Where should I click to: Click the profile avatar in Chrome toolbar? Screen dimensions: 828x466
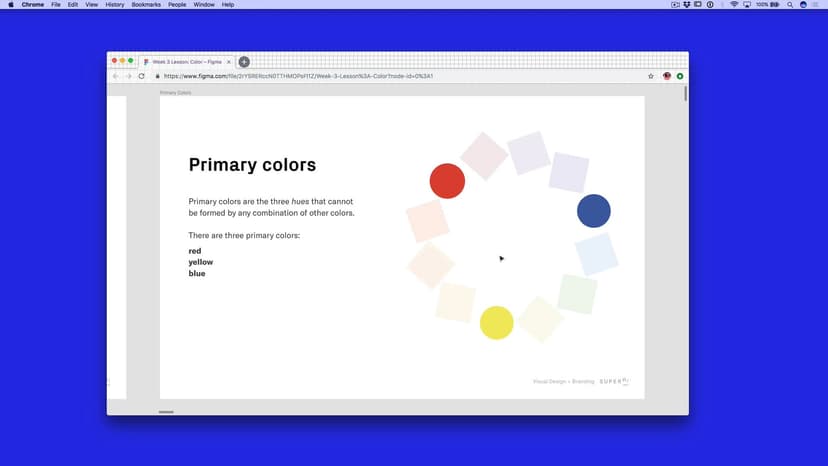667,76
